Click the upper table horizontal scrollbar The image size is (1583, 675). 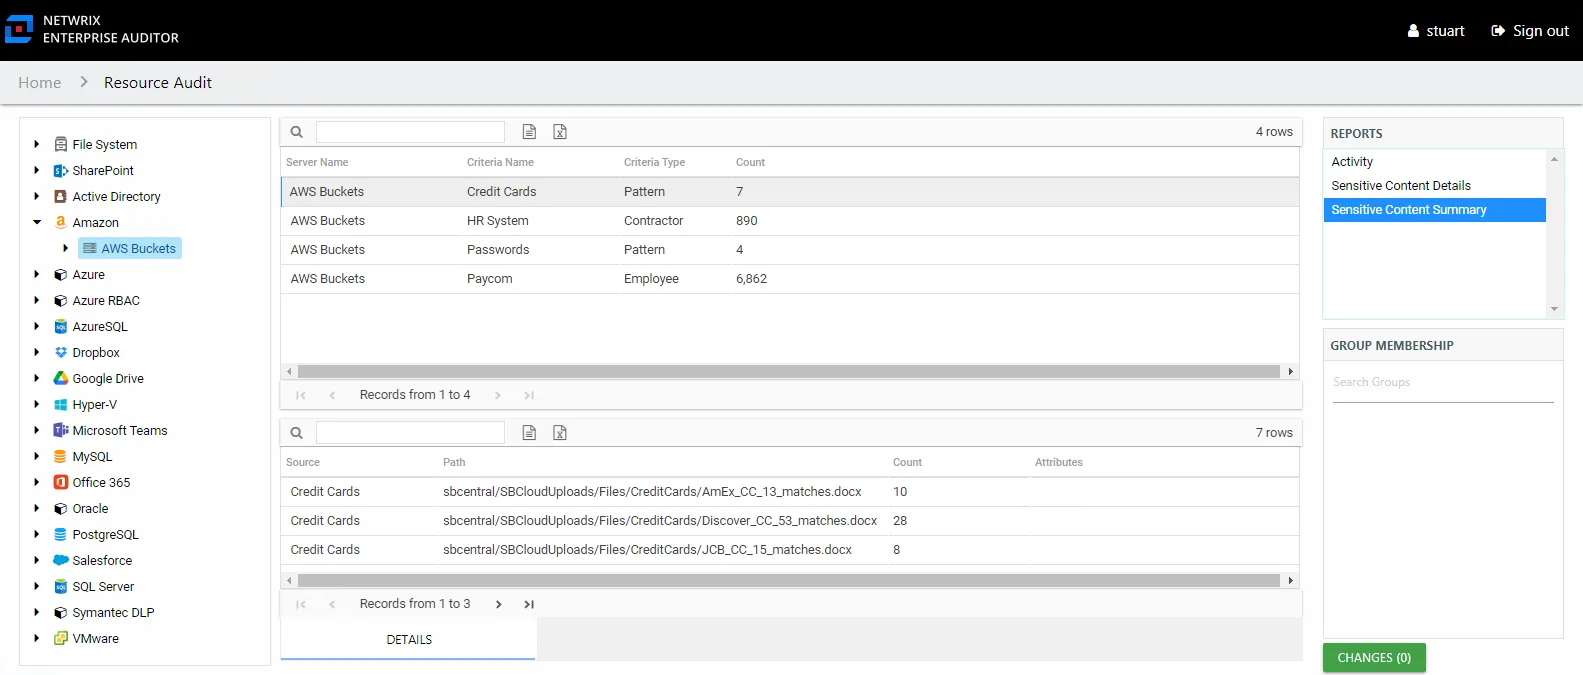[789, 371]
